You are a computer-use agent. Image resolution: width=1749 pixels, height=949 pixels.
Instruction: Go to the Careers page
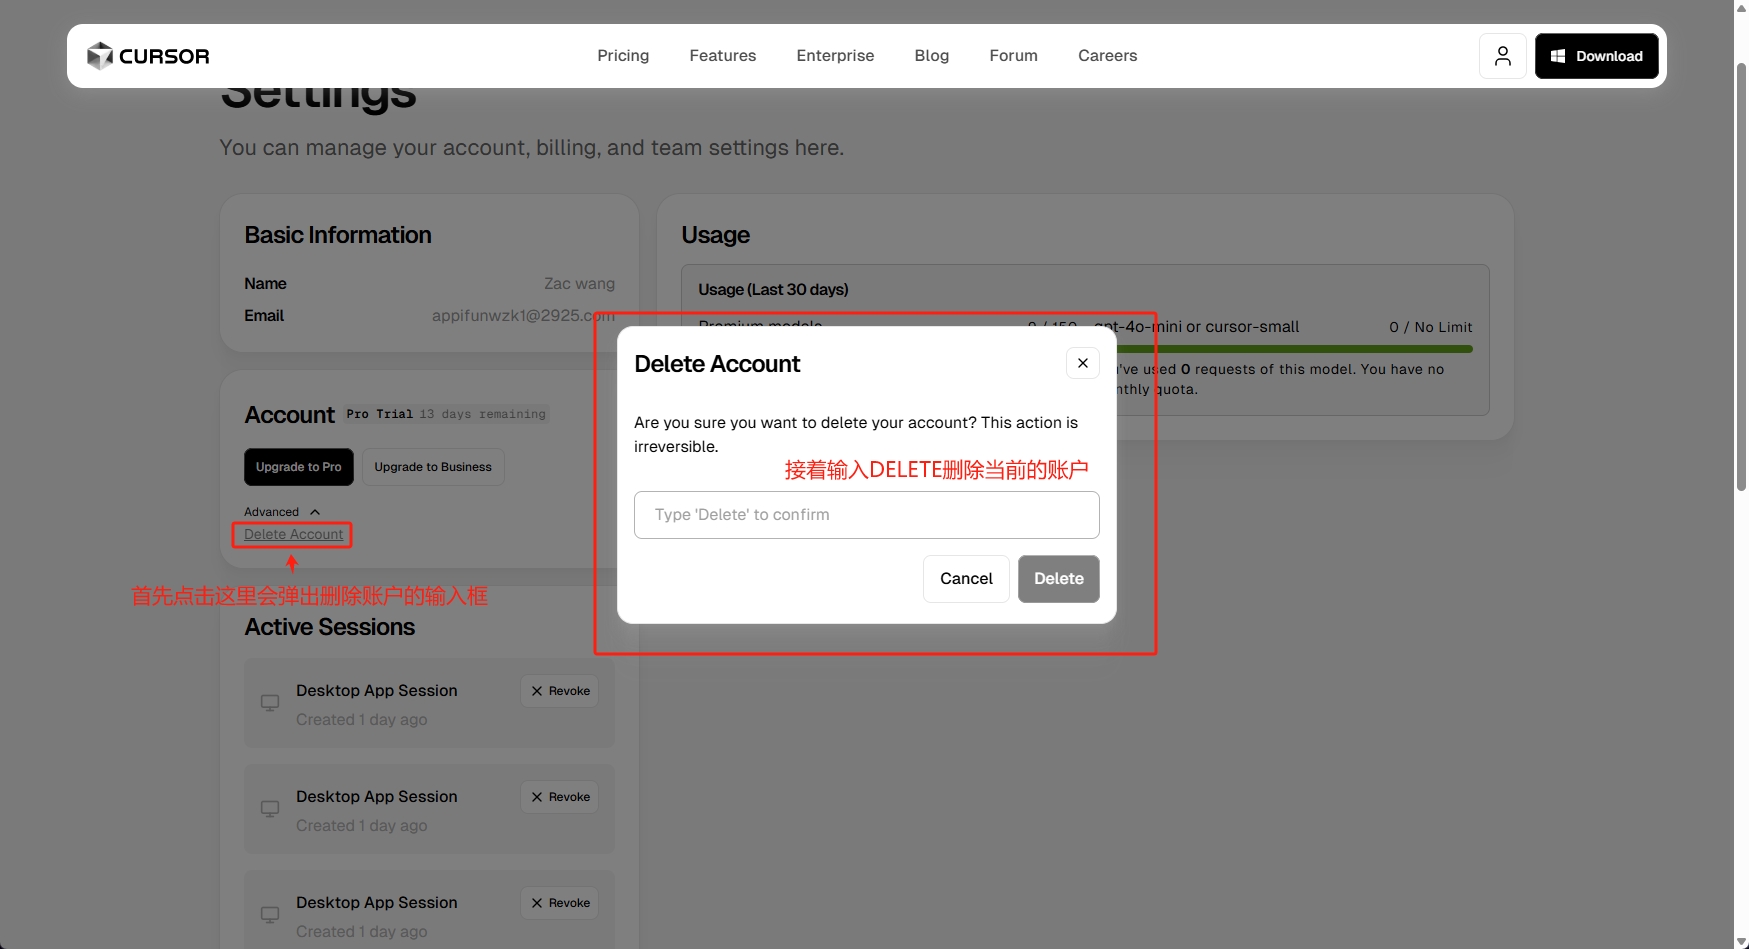pyautogui.click(x=1108, y=56)
